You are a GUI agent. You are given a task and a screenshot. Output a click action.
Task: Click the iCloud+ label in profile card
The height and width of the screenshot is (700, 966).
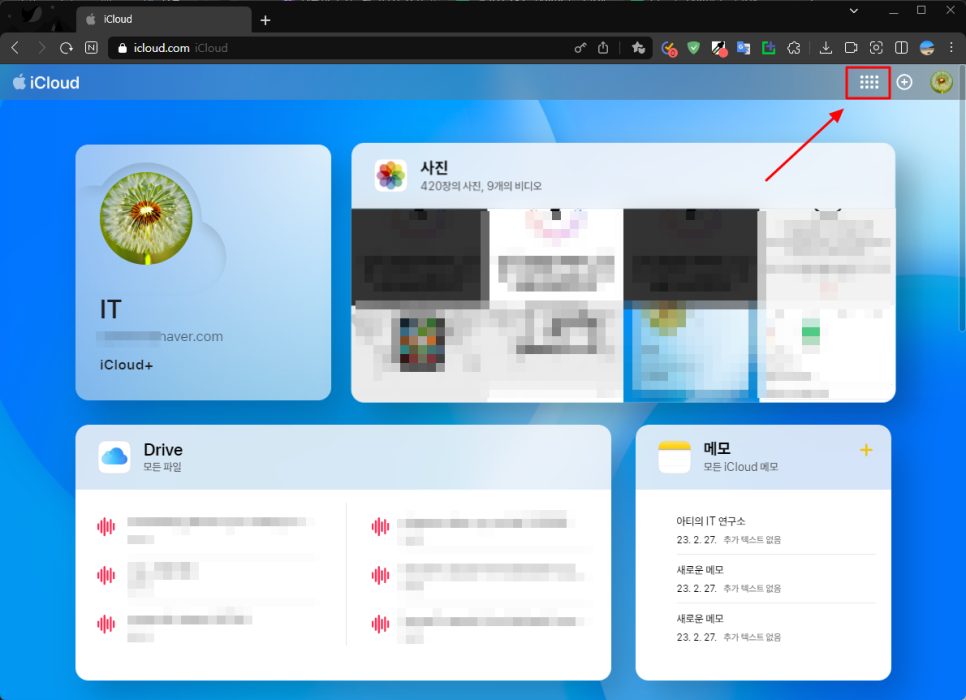click(126, 365)
